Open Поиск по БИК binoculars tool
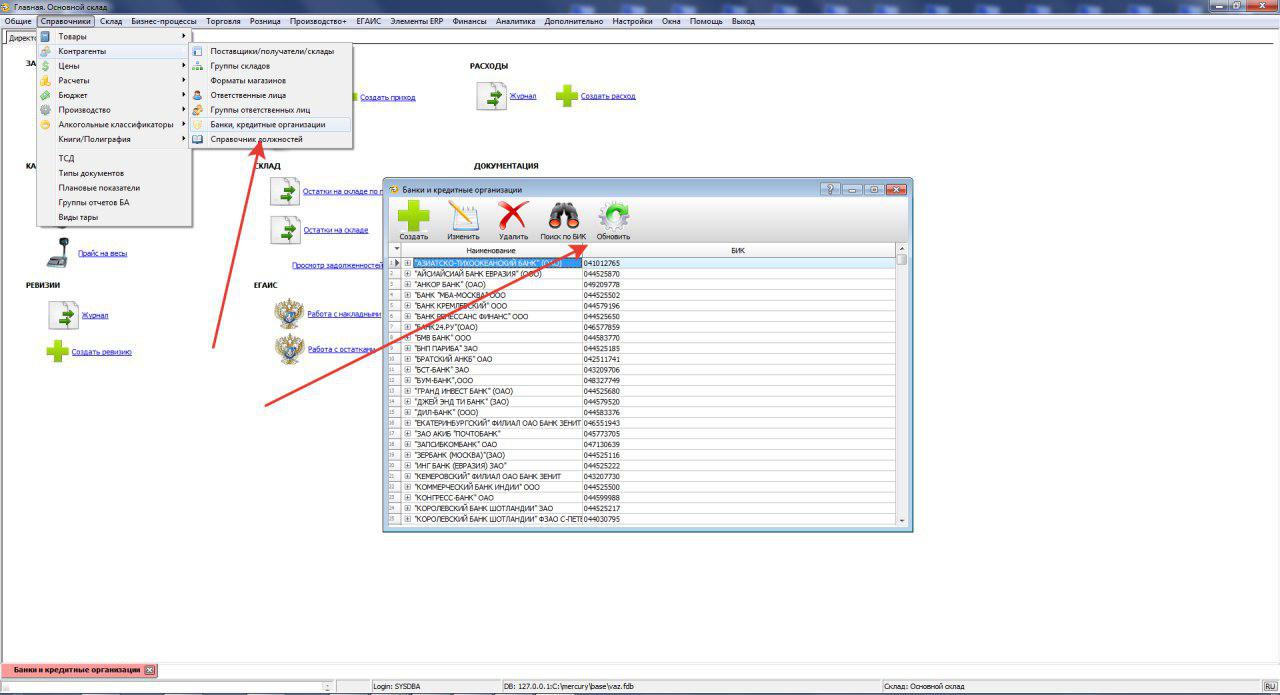This screenshot has width=1280, height=695. pyautogui.click(x=564, y=217)
